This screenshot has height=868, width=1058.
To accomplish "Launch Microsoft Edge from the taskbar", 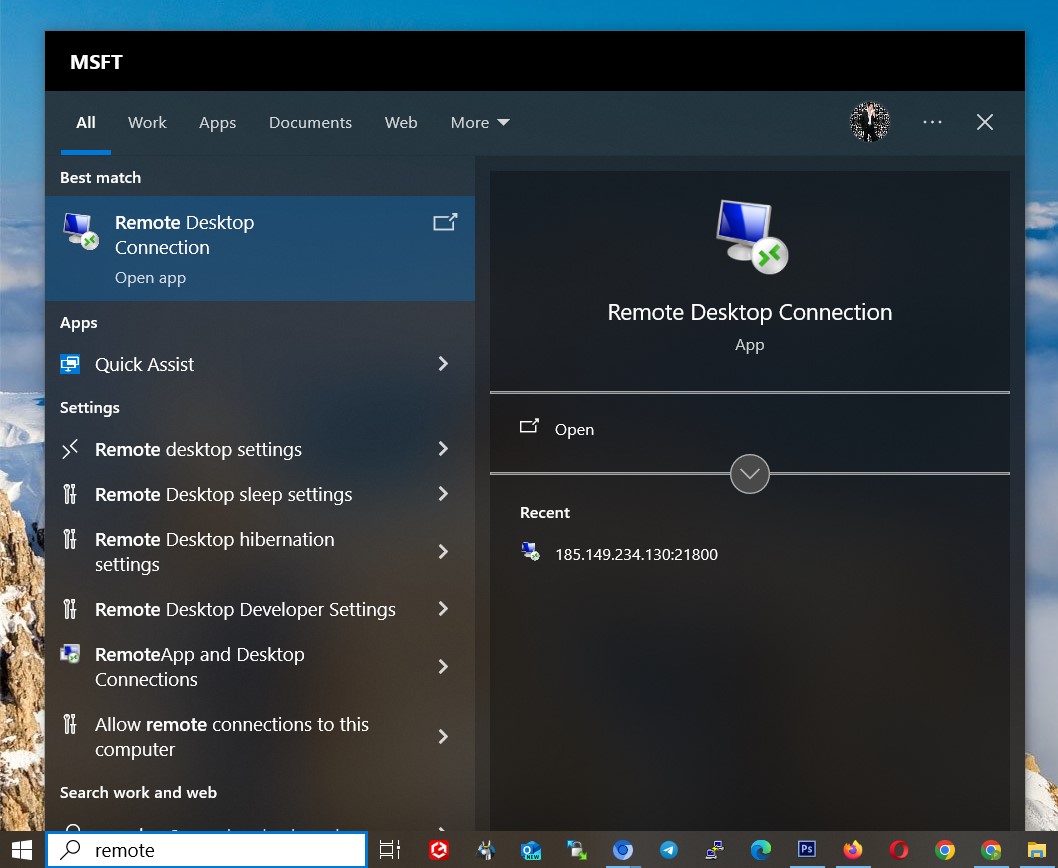I will click(x=761, y=850).
